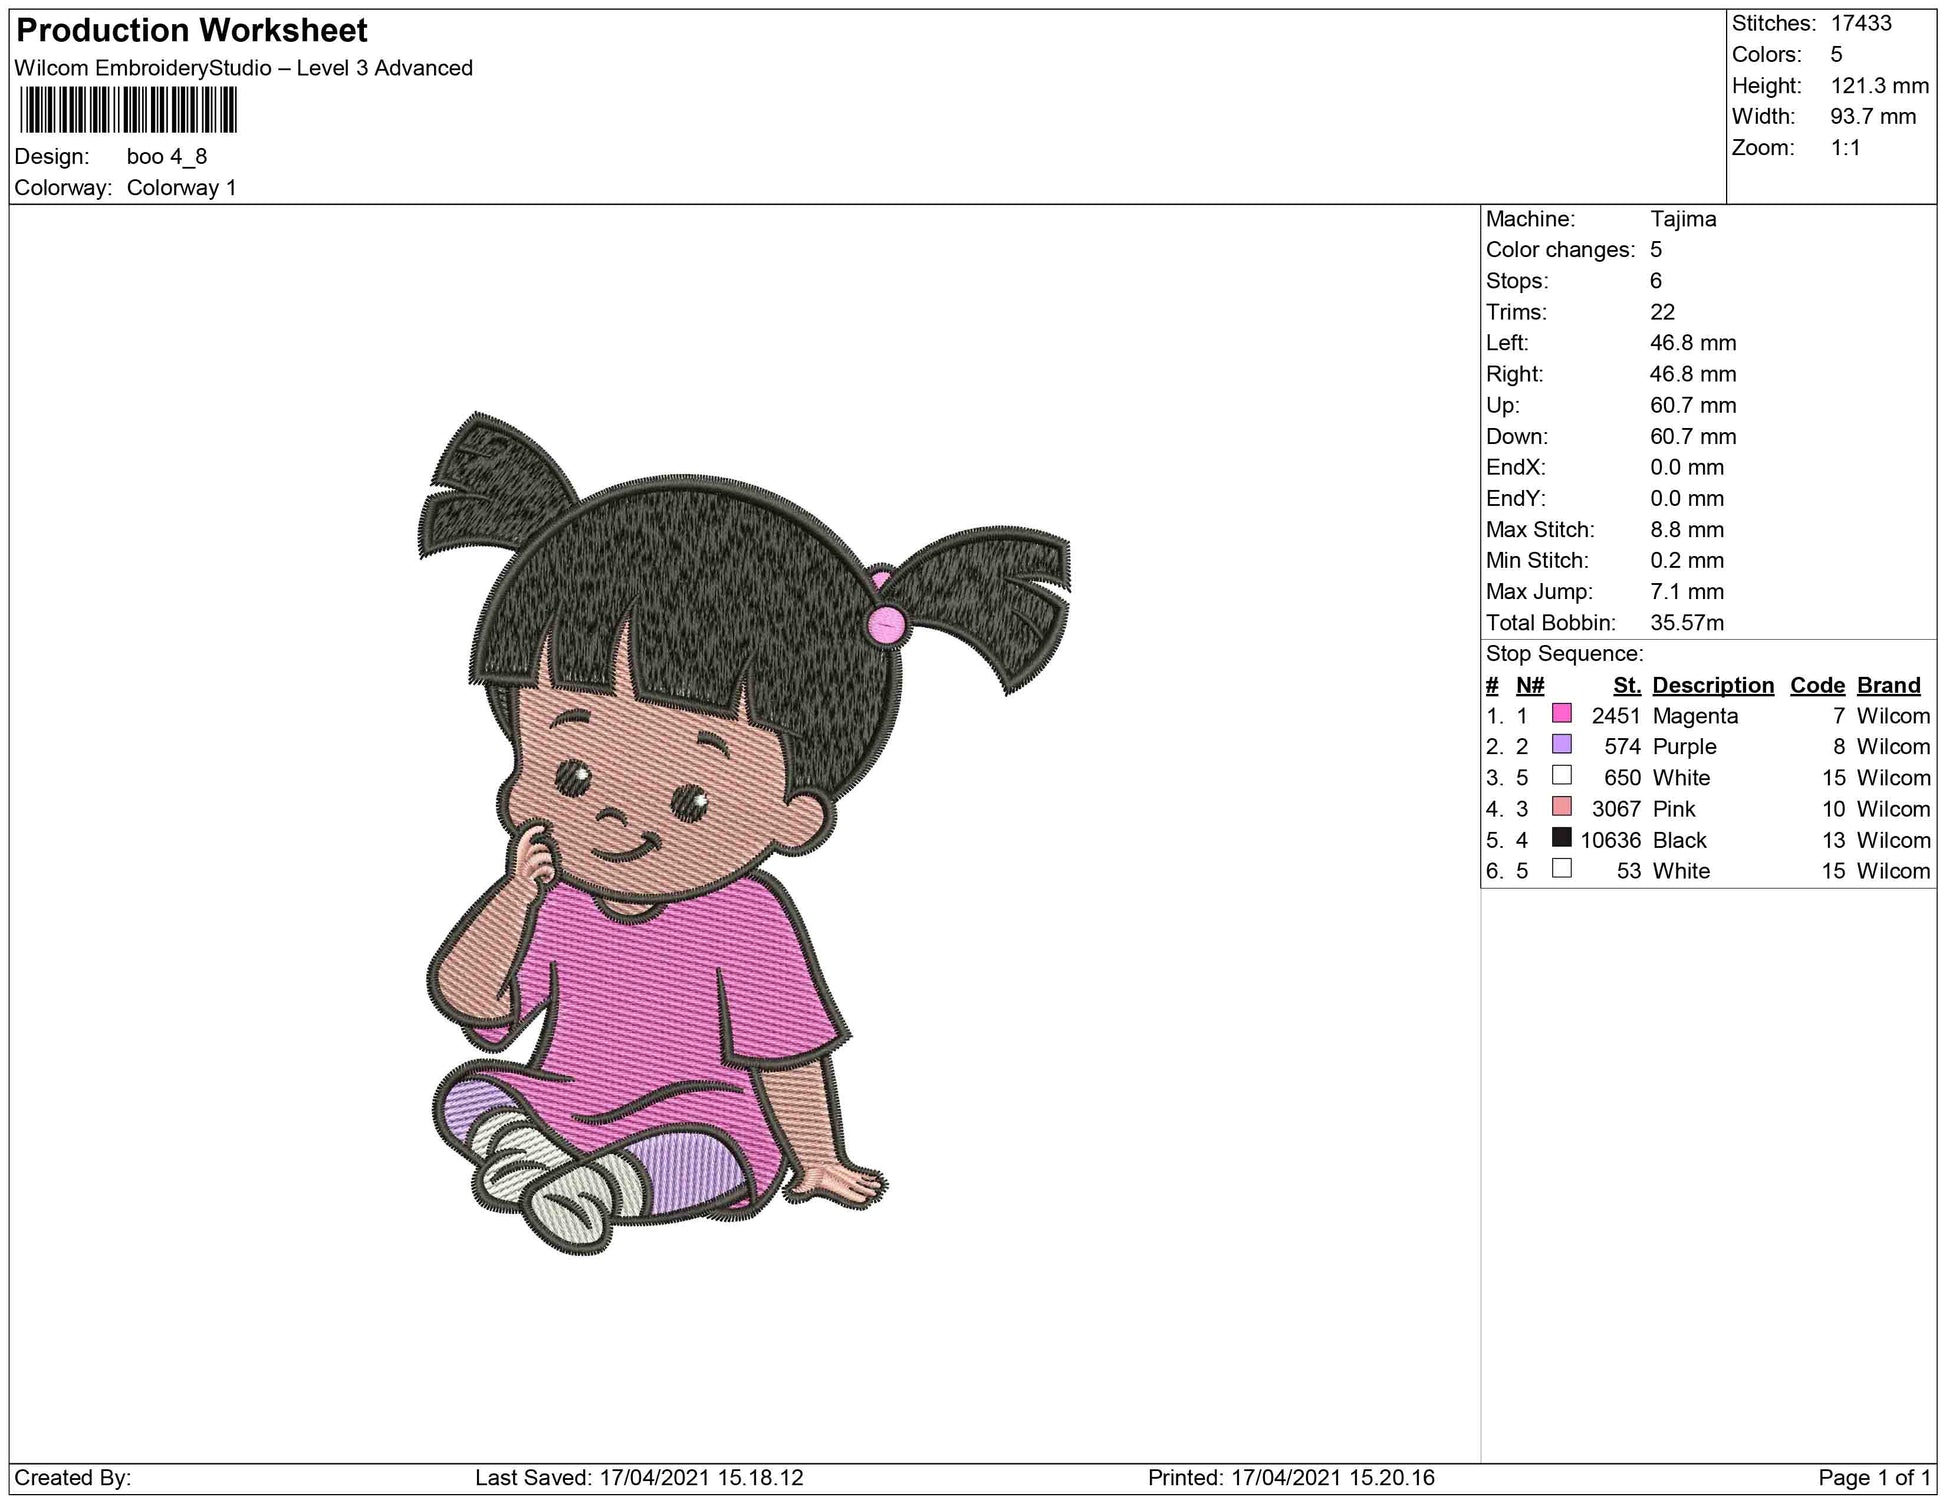Click the Description column header
1946x1497 pixels.
(1712, 685)
